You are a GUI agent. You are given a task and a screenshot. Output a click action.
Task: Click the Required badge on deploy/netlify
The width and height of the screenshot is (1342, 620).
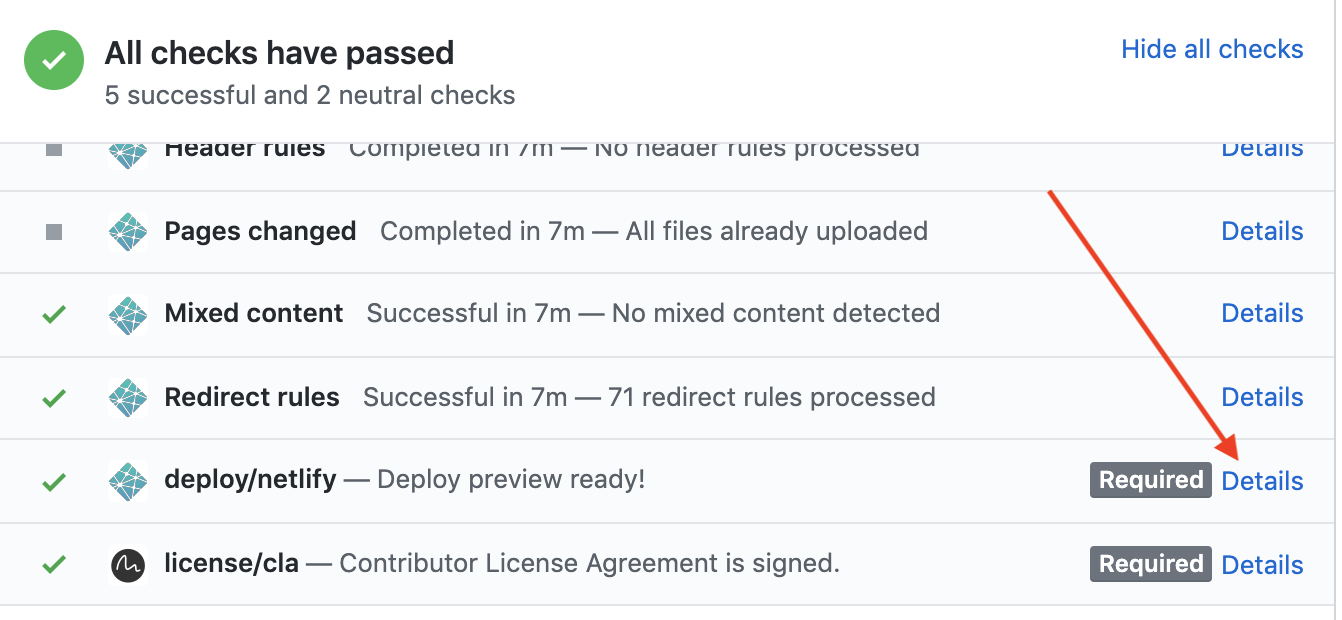click(x=1151, y=480)
